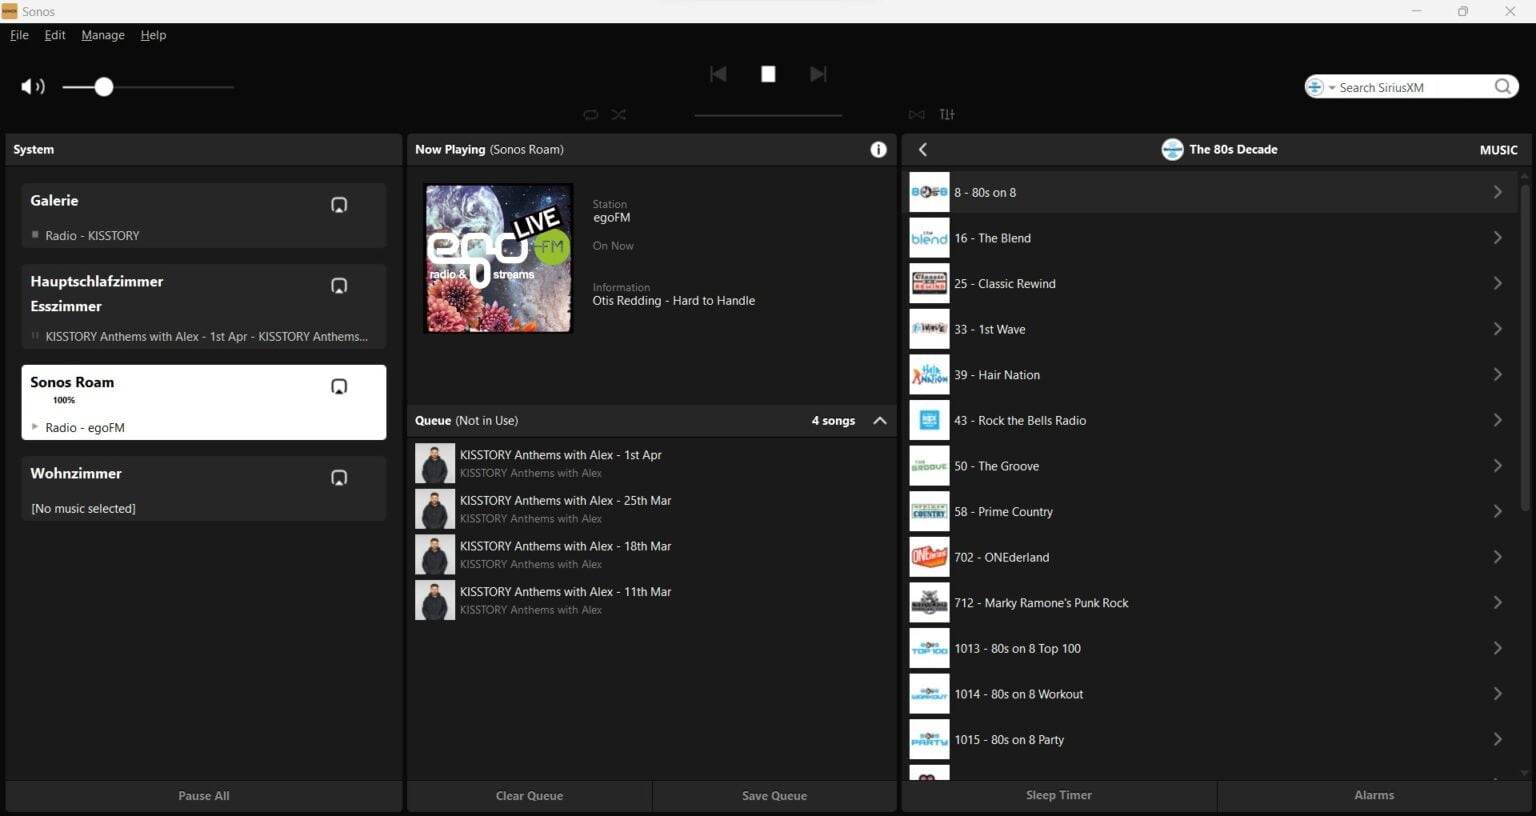Adjust the volume slider
This screenshot has height=816, width=1536.
104,87
